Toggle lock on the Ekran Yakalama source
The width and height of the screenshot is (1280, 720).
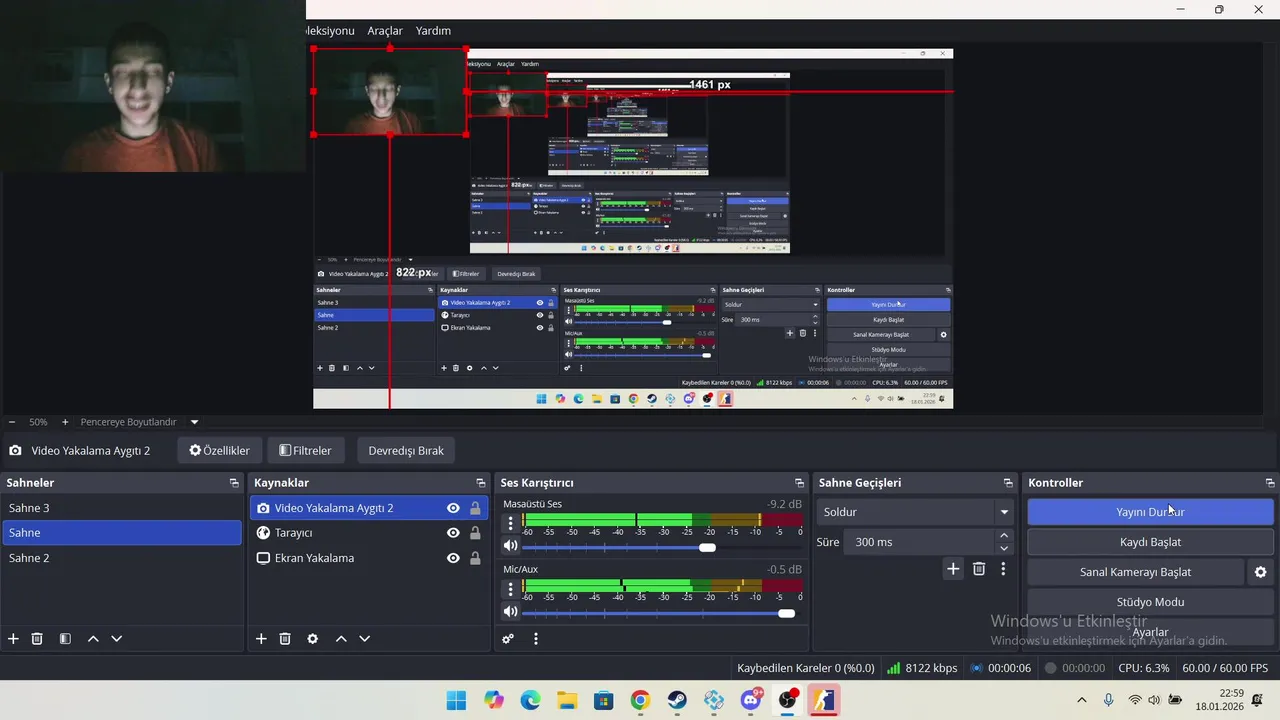click(x=475, y=558)
